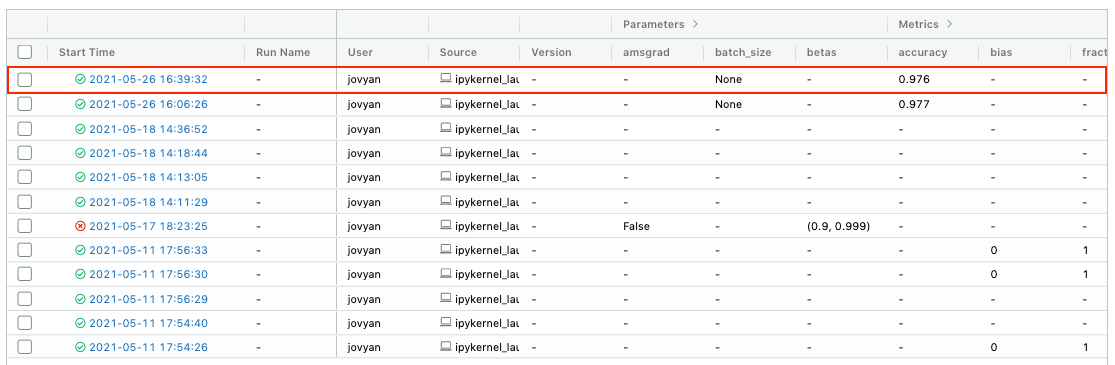Click laptop source icon in 14:11:29 row
Viewport: 1115px width, 365px height.
446,202
